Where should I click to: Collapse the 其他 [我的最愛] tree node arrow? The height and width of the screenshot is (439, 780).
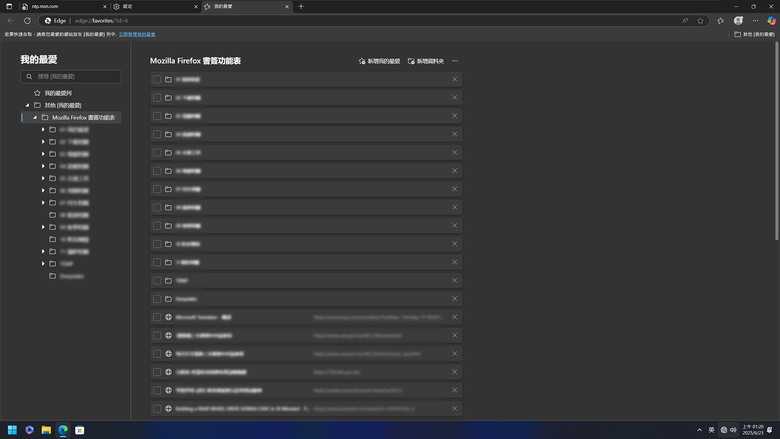coord(27,105)
